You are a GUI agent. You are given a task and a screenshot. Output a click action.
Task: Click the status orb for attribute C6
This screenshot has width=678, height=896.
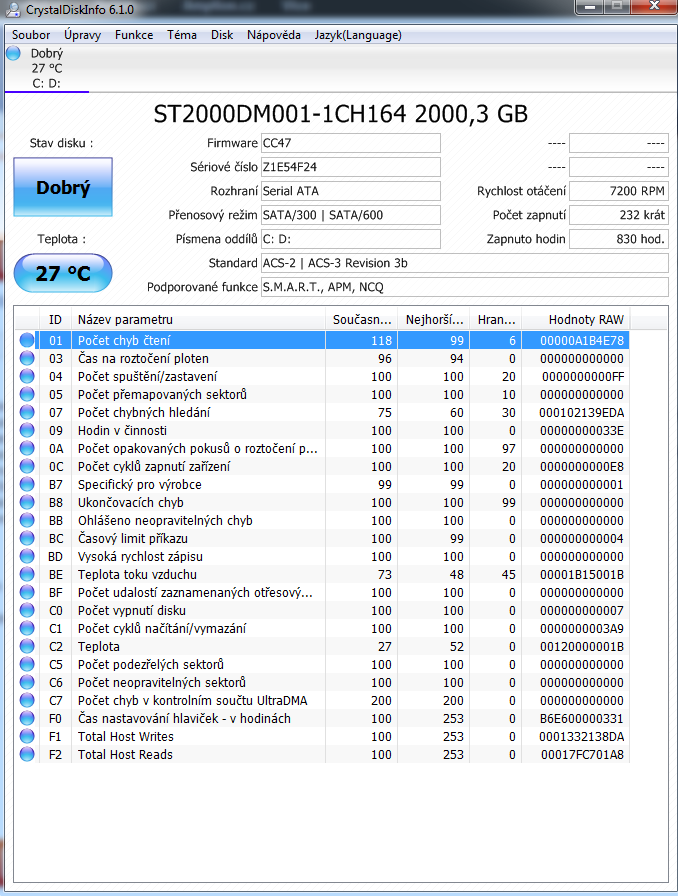pos(27,682)
